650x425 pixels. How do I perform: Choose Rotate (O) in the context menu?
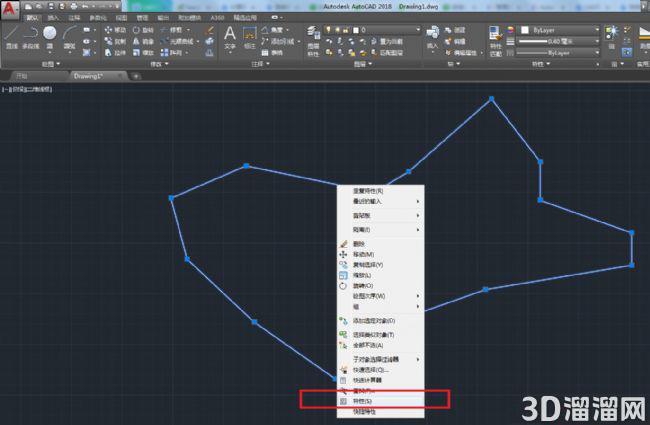[381, 286]
